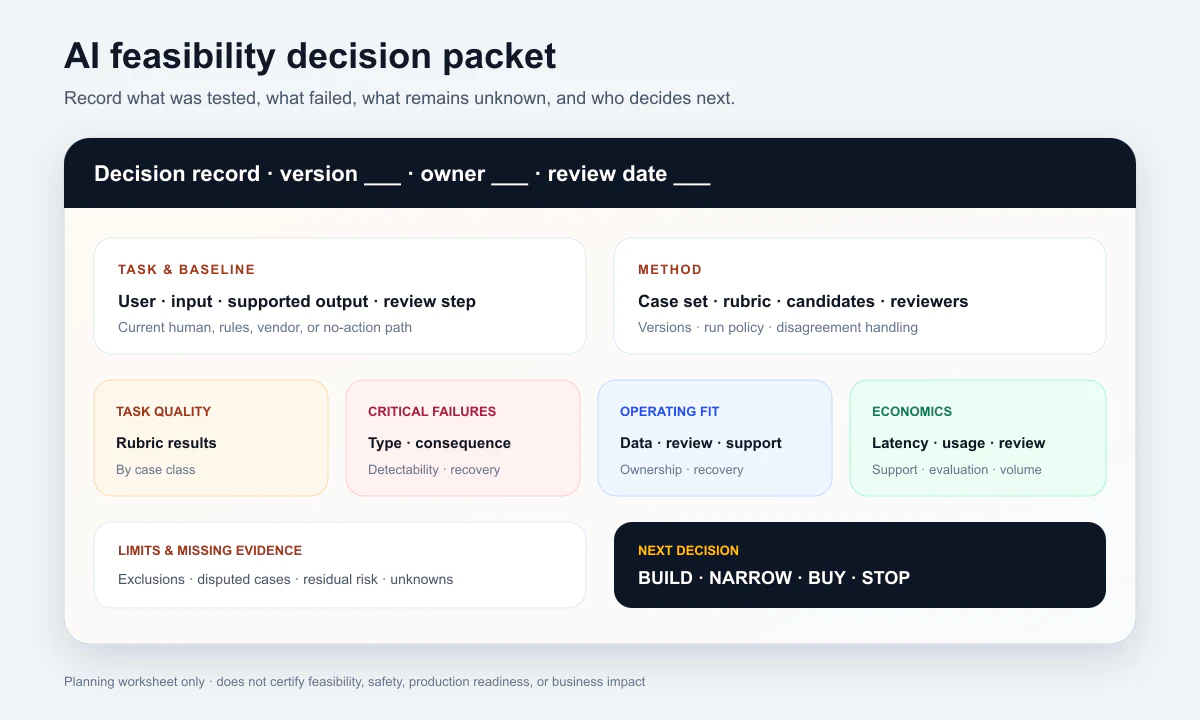The height and width of the screenshot is (720, 1200).
Task: Click the 'Support · evaluation · volume' text
Action: 957,469
